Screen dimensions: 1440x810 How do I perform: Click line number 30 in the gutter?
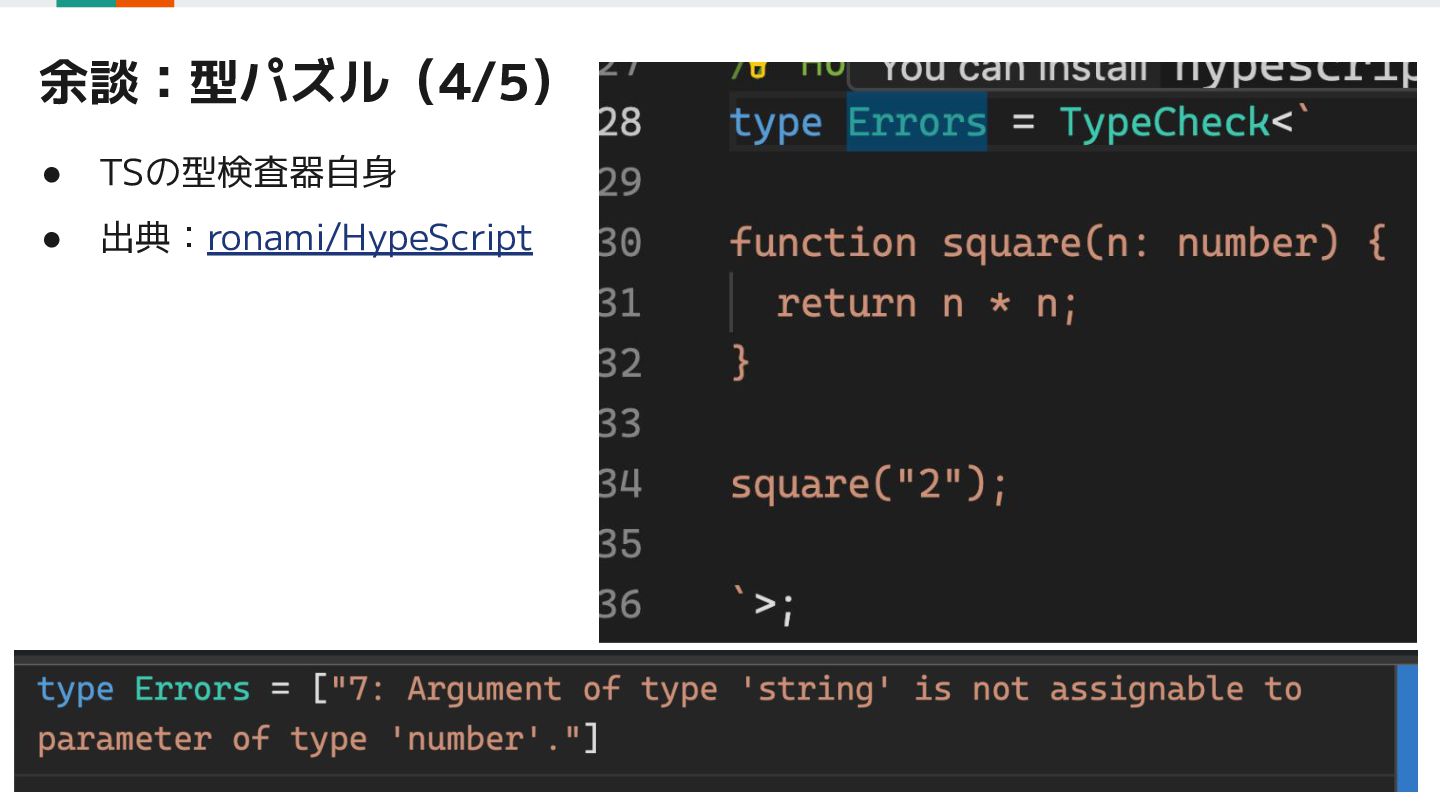620,242
